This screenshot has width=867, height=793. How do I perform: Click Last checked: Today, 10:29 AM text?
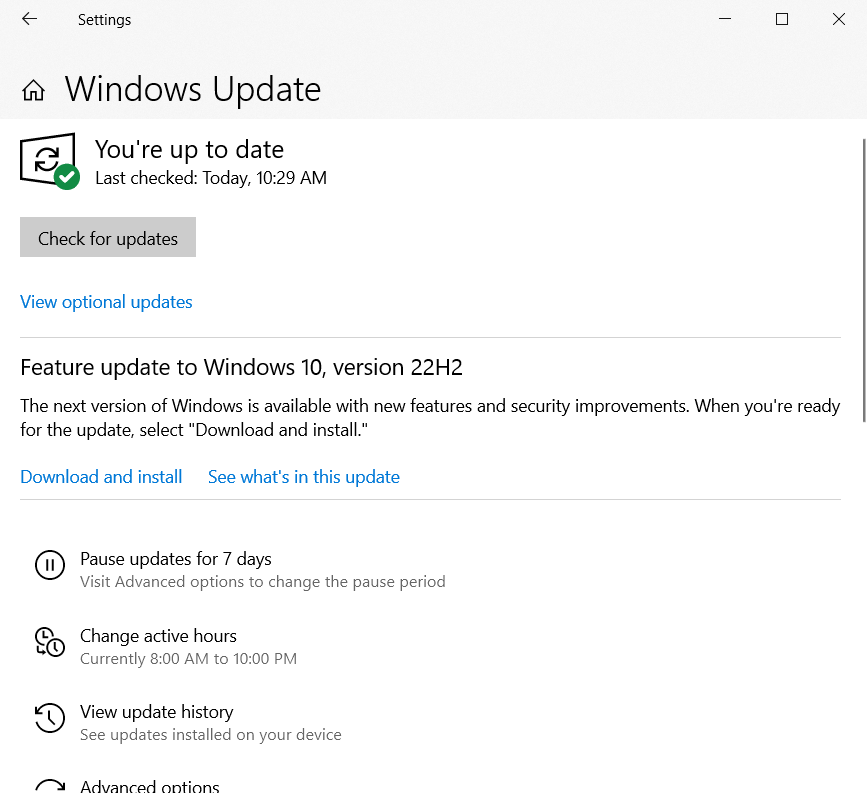211,178
